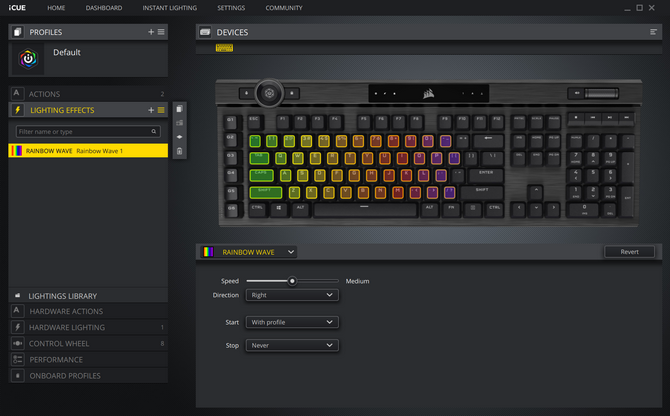Click the volume roller on the keyboard
670x416 pixels.
click(x=601, y=93)
